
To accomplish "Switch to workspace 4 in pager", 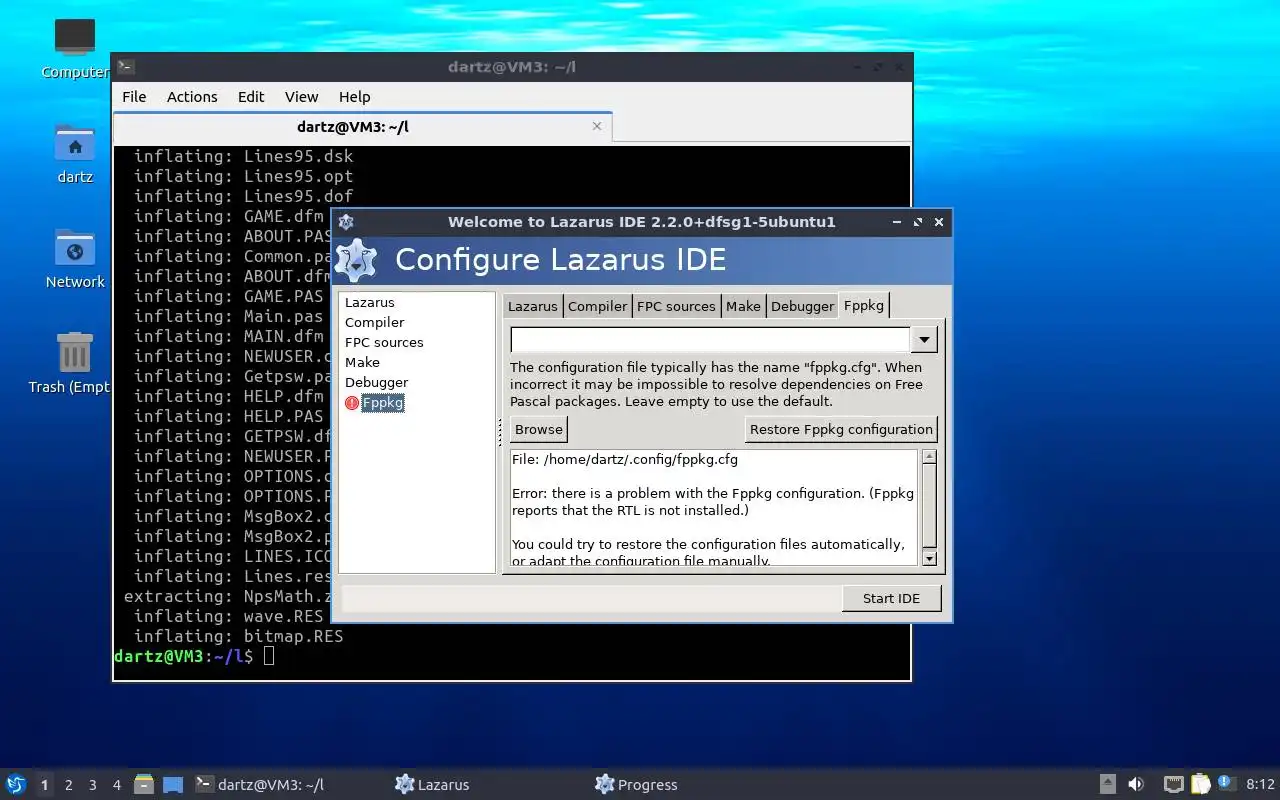I will click(116, 785).
